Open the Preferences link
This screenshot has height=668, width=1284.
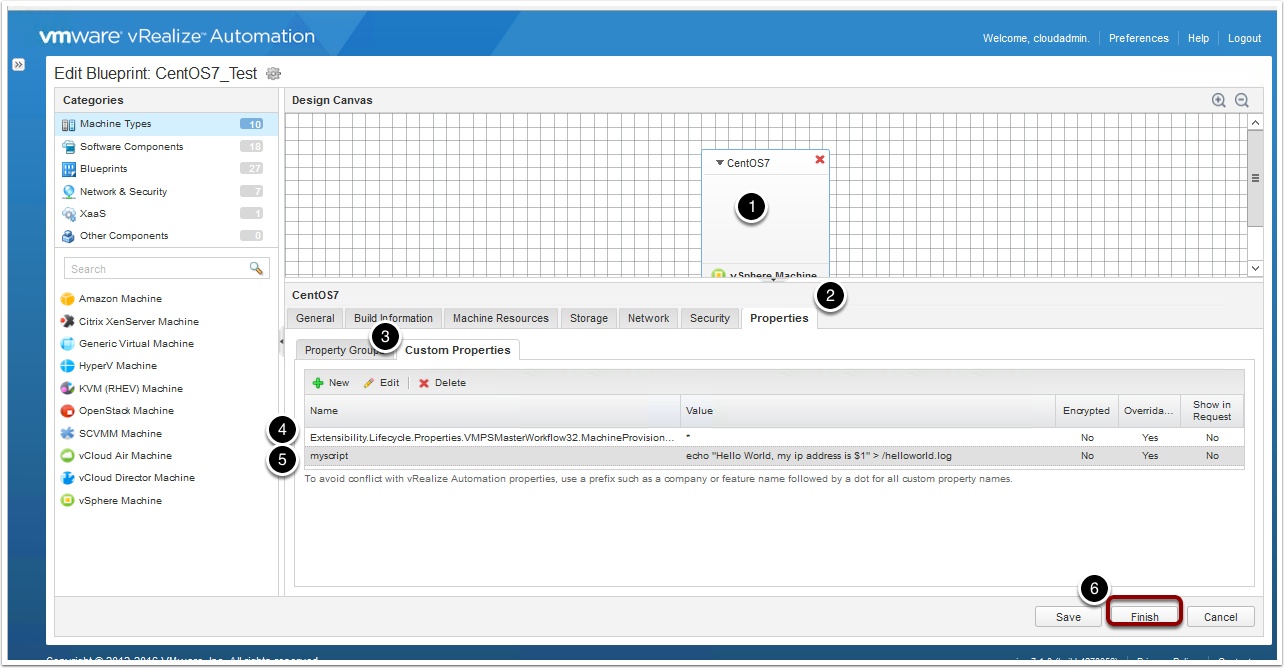pos(1139,38)
